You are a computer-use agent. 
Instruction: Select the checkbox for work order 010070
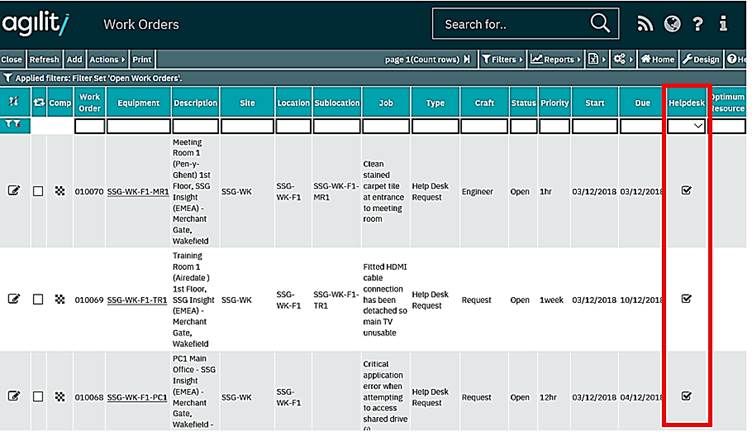tap(38, 191)
